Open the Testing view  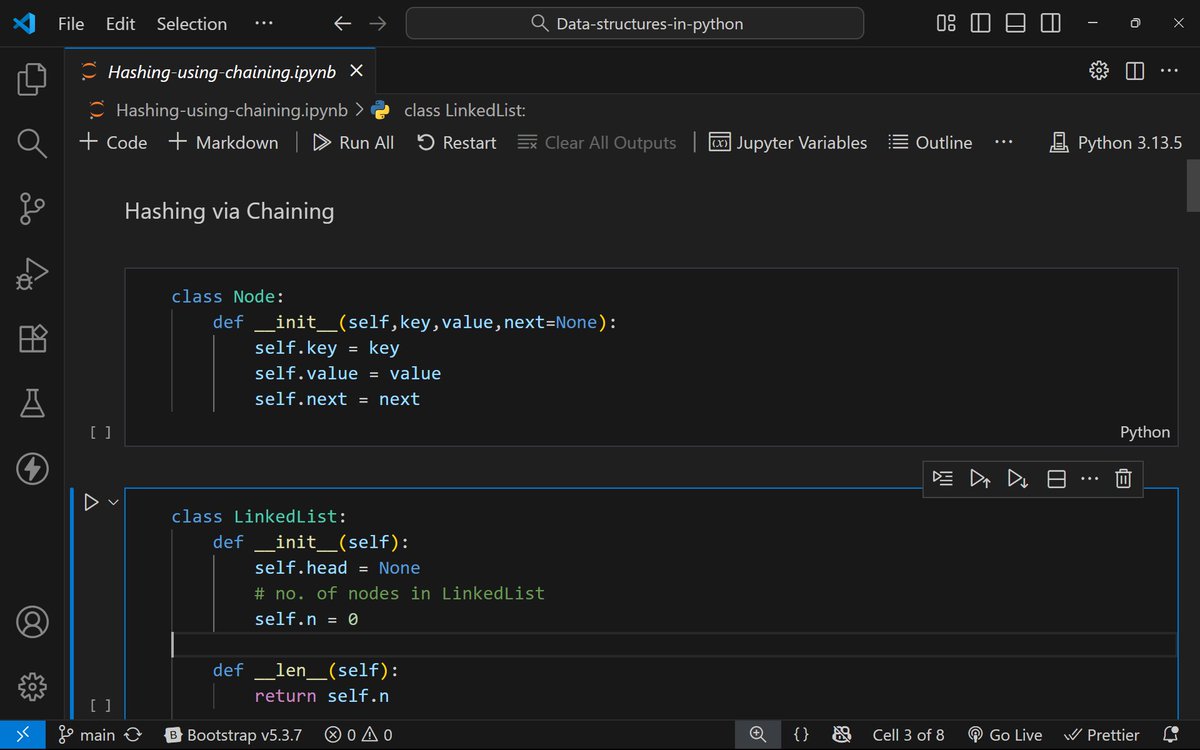[x=31, y=403]
